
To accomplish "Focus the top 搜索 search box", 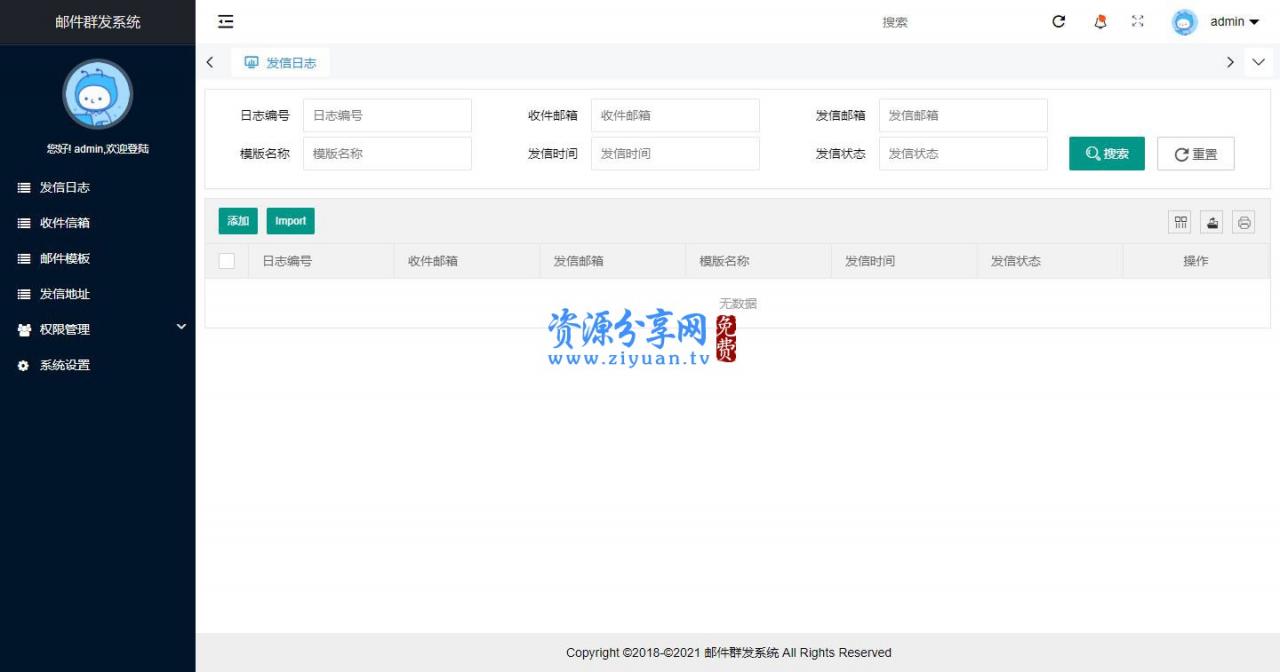I will pos(950,22).
